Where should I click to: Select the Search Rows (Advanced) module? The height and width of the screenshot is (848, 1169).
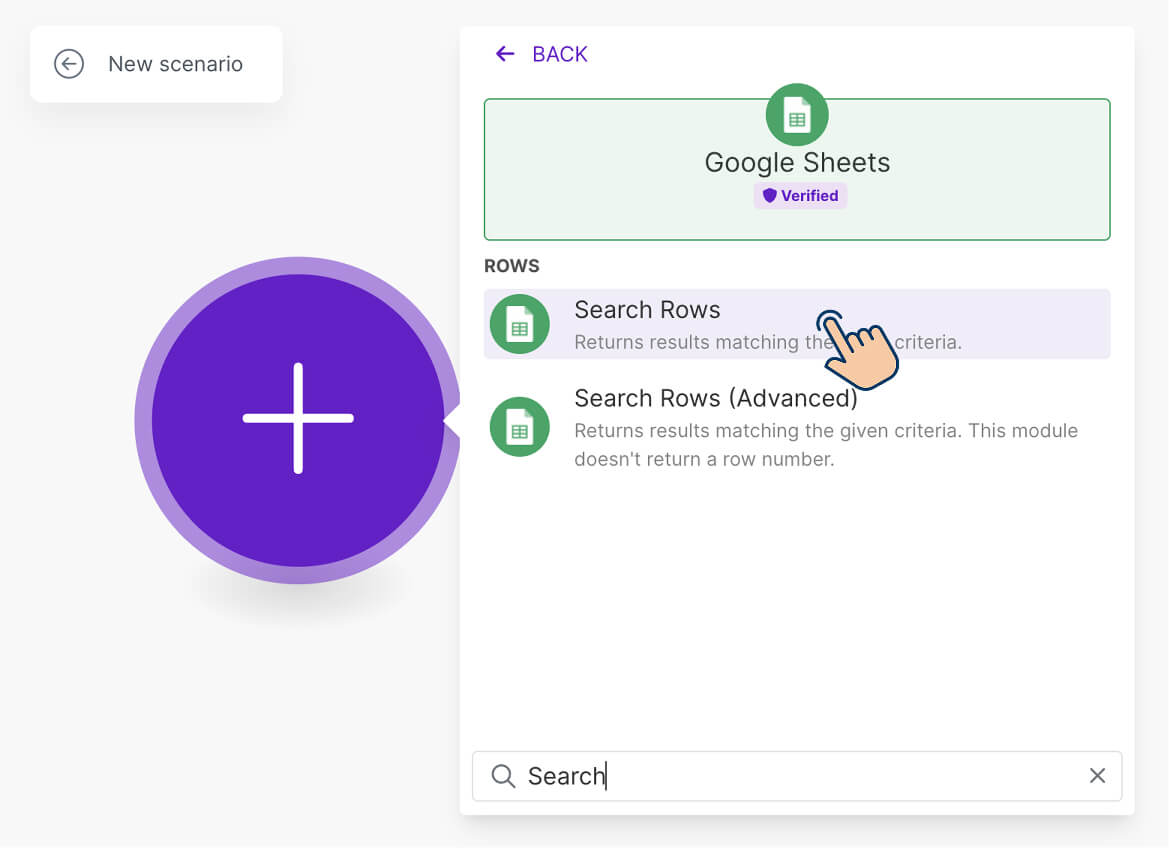point(797,427)
